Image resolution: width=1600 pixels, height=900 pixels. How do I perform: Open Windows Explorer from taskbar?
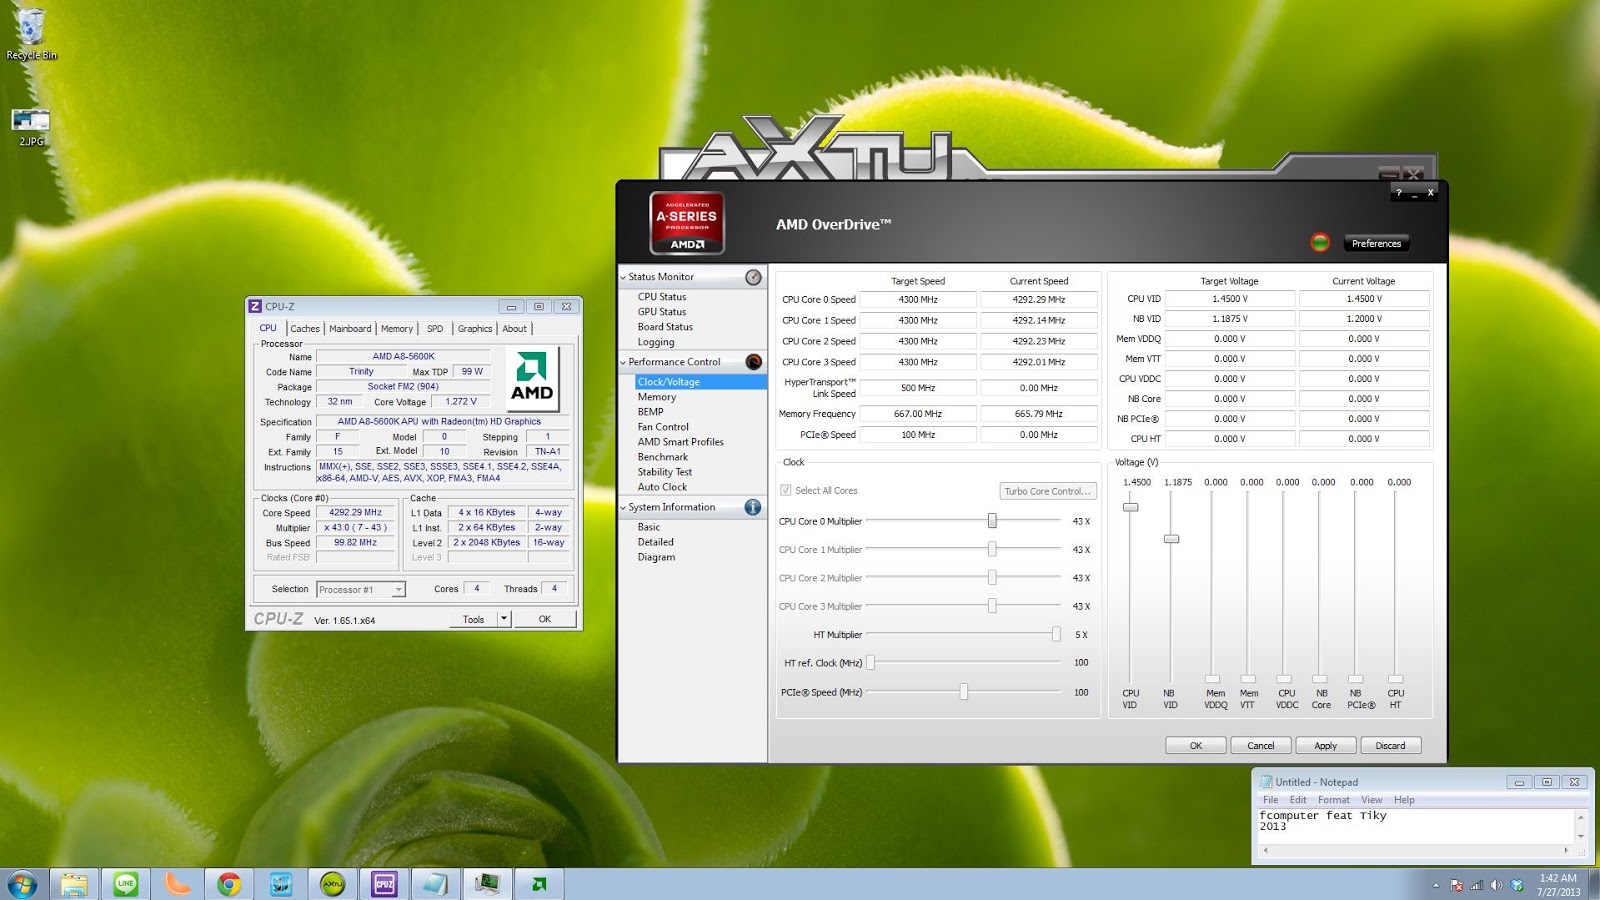74,884
